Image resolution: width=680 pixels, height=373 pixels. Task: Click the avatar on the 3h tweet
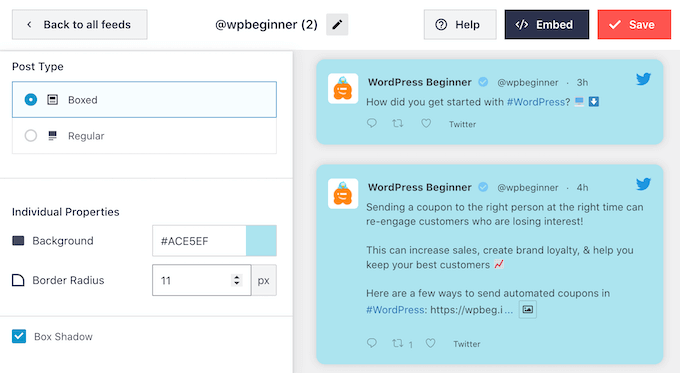343,88
